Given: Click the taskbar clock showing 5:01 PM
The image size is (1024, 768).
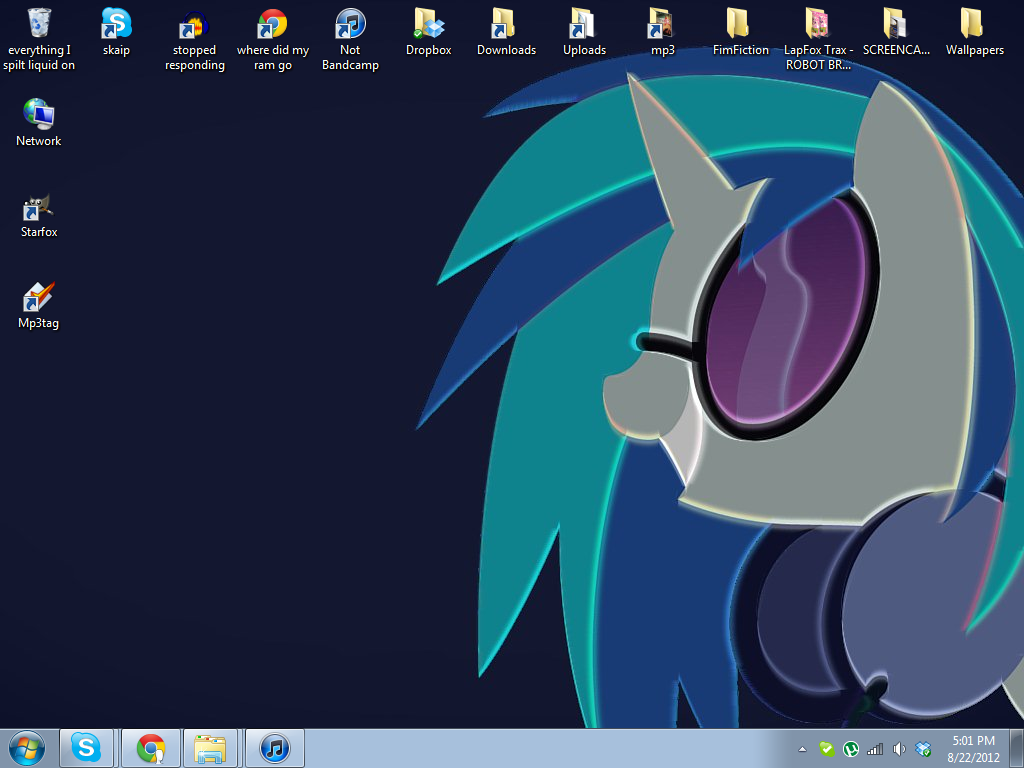Looking at the screenshot, I should 974,748.
